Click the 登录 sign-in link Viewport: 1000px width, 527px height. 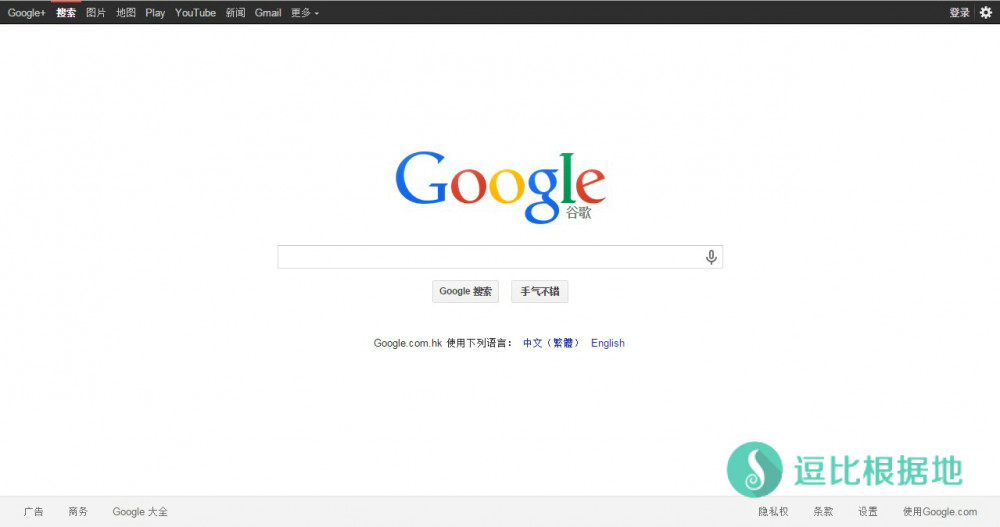coord(959,13)
